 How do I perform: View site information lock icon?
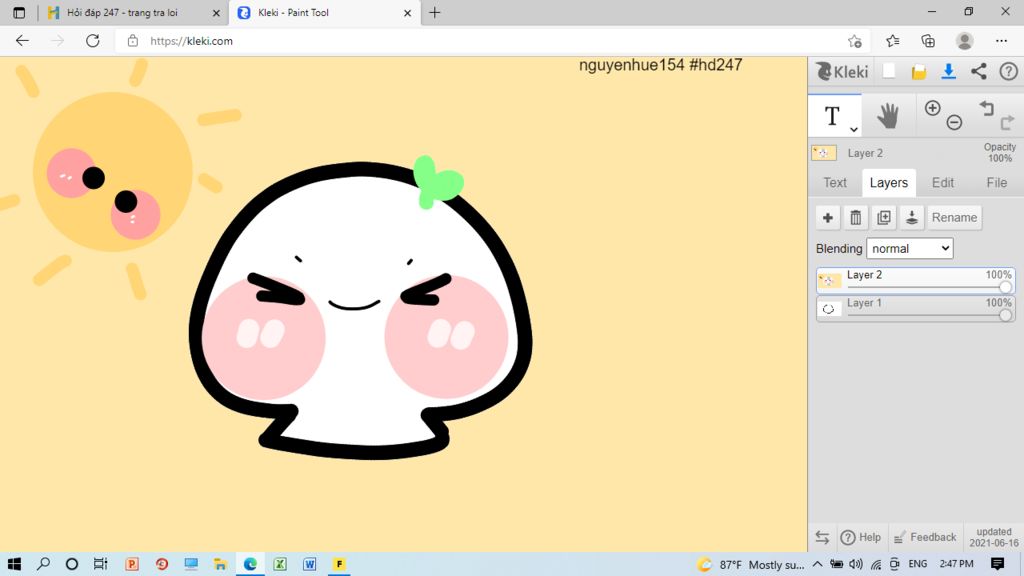pyautogui.click(x=133, y=40)
